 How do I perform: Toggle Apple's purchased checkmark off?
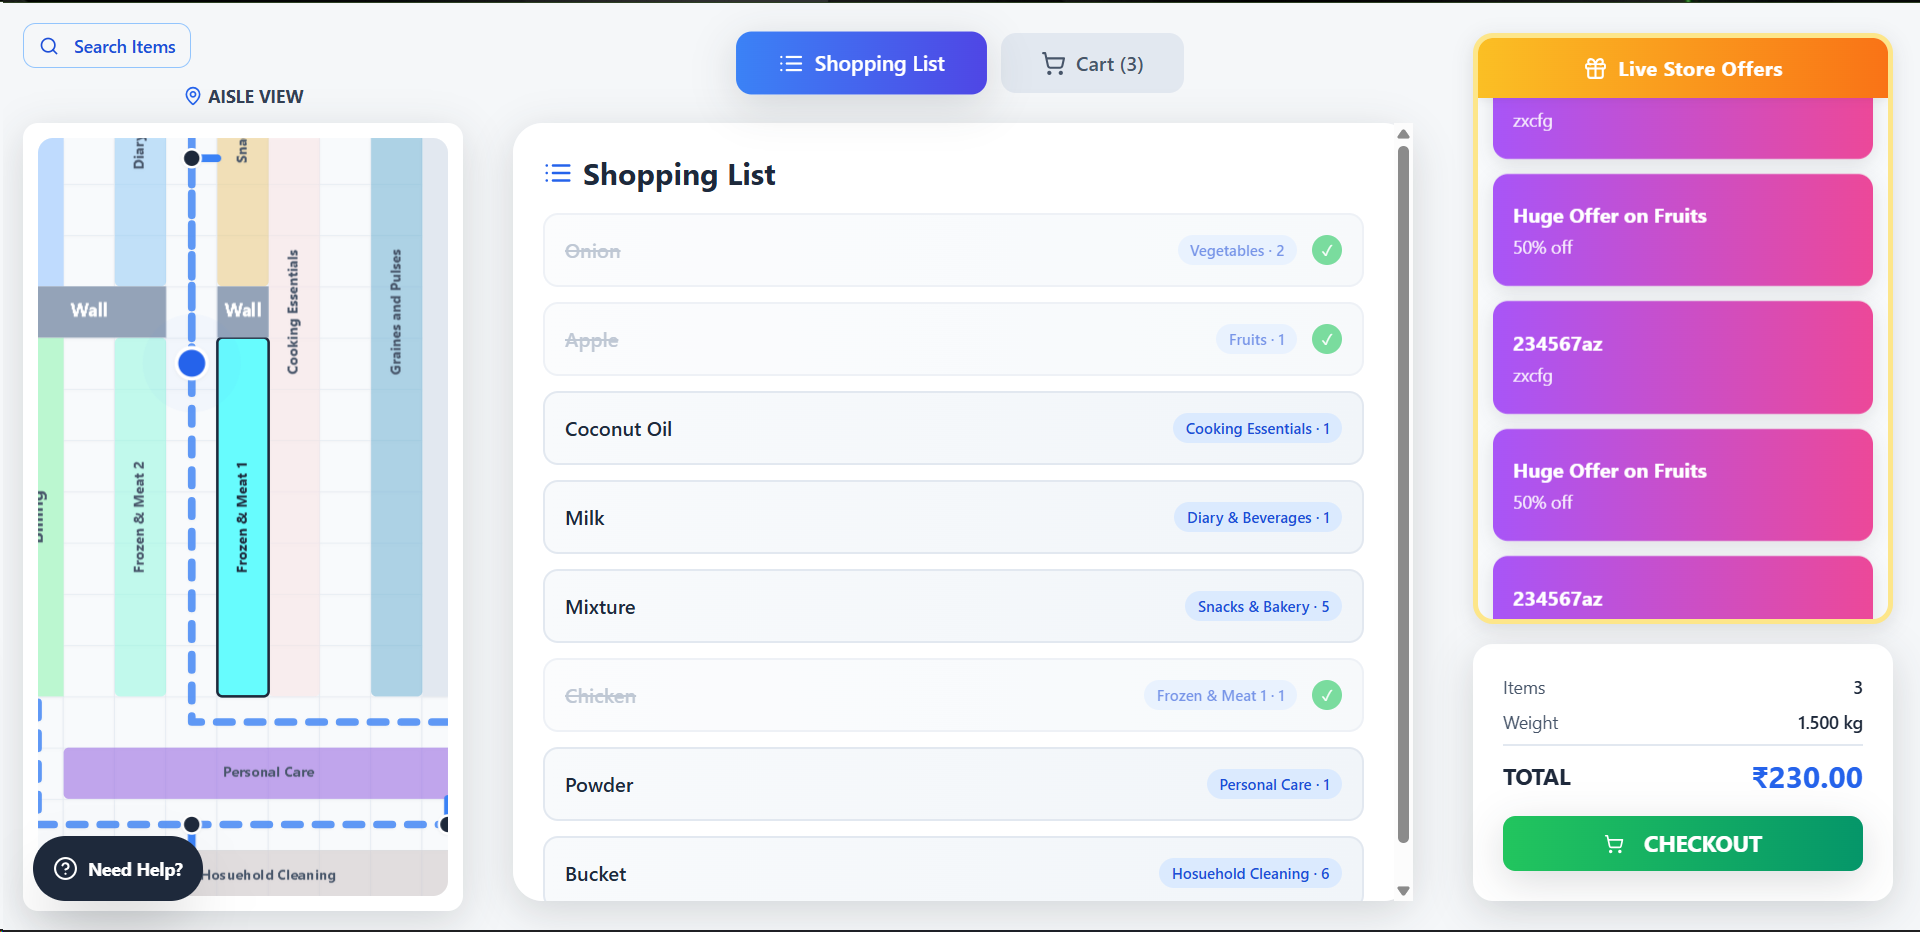pos(1327,339)
